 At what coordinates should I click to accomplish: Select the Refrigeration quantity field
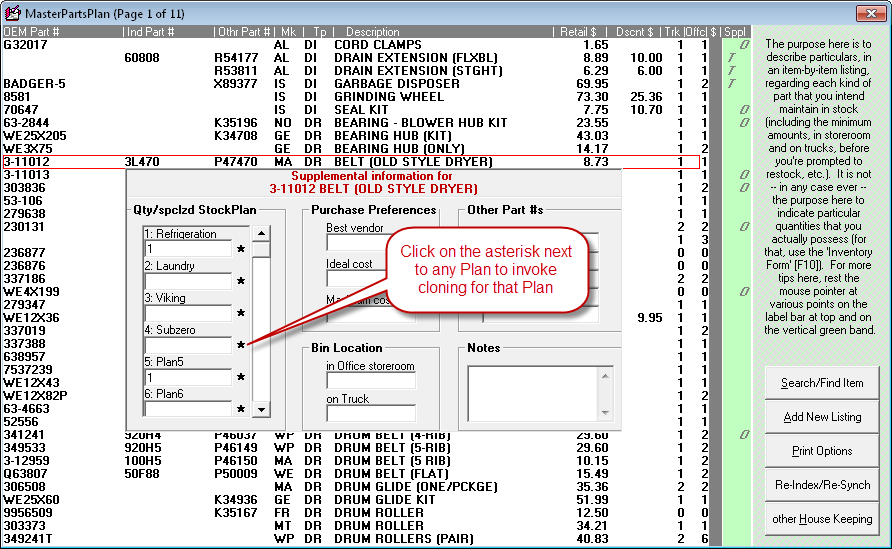click(x=188, y=249)
